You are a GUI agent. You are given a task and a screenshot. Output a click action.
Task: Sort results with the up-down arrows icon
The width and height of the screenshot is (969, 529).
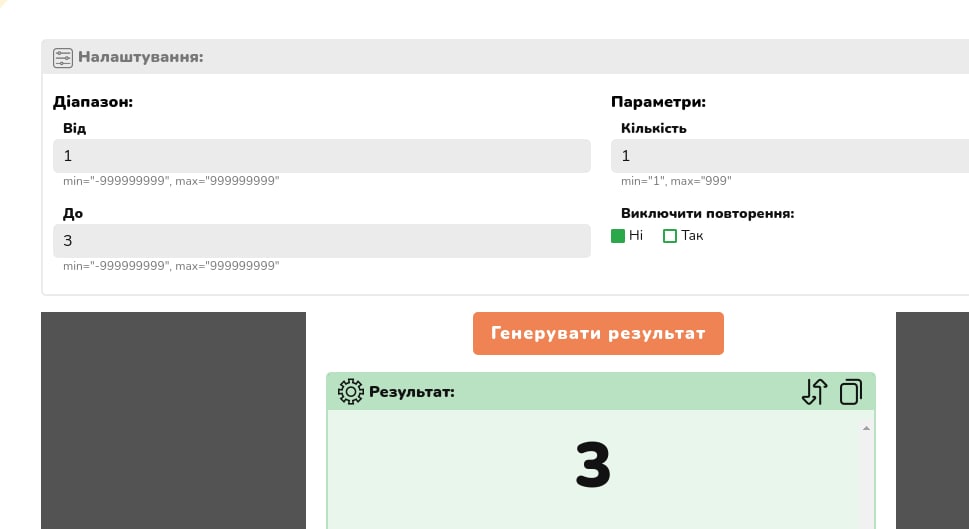(x=815, y=392)
